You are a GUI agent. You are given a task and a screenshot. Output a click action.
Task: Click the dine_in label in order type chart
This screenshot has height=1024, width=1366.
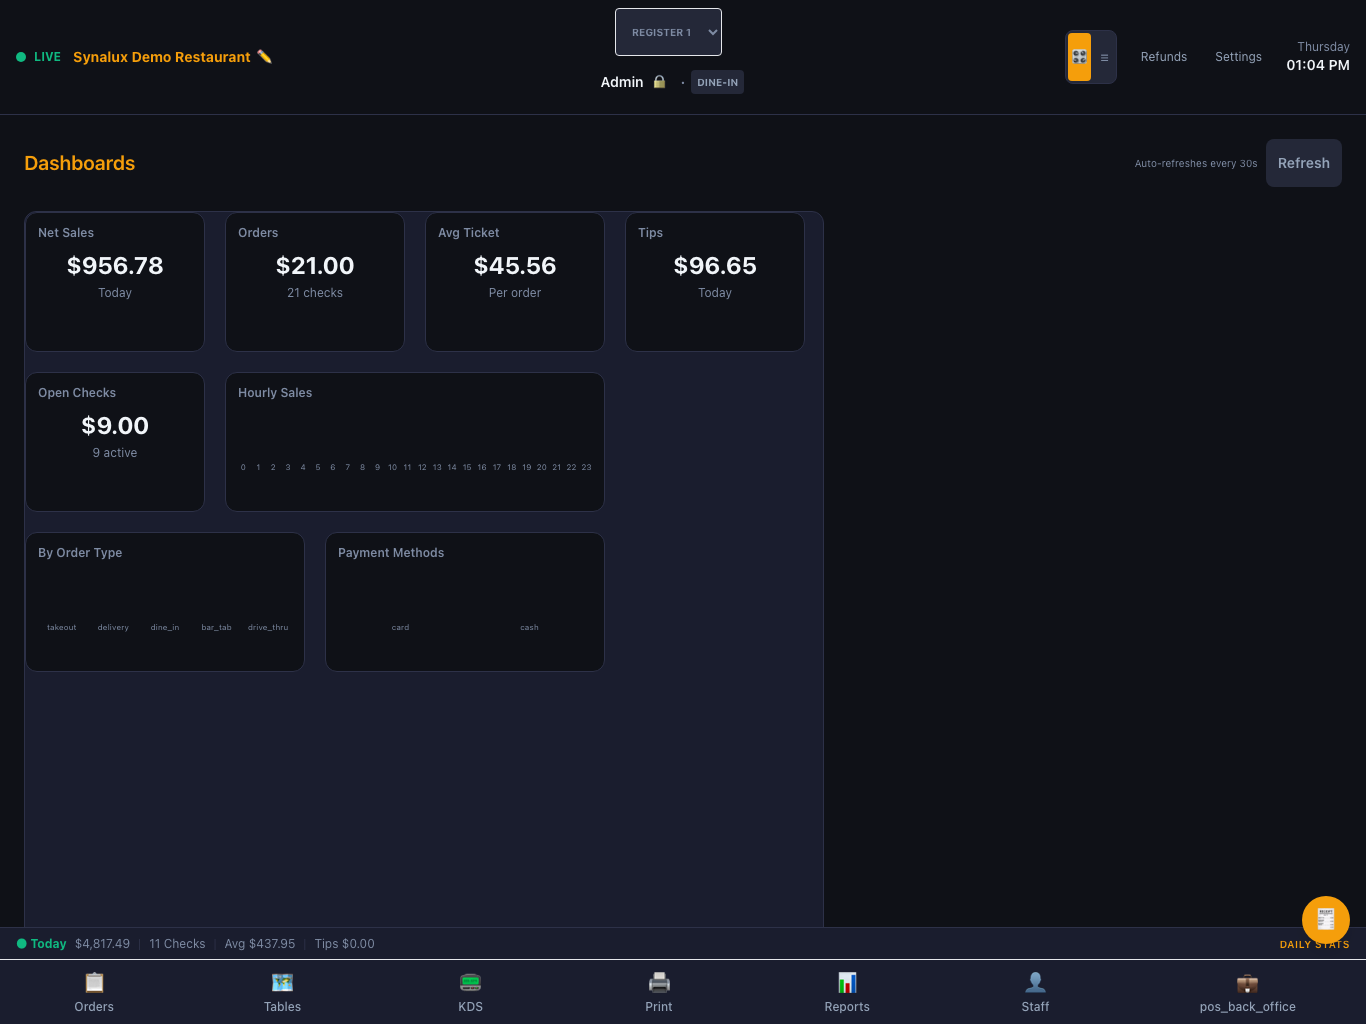coord(165,627)
